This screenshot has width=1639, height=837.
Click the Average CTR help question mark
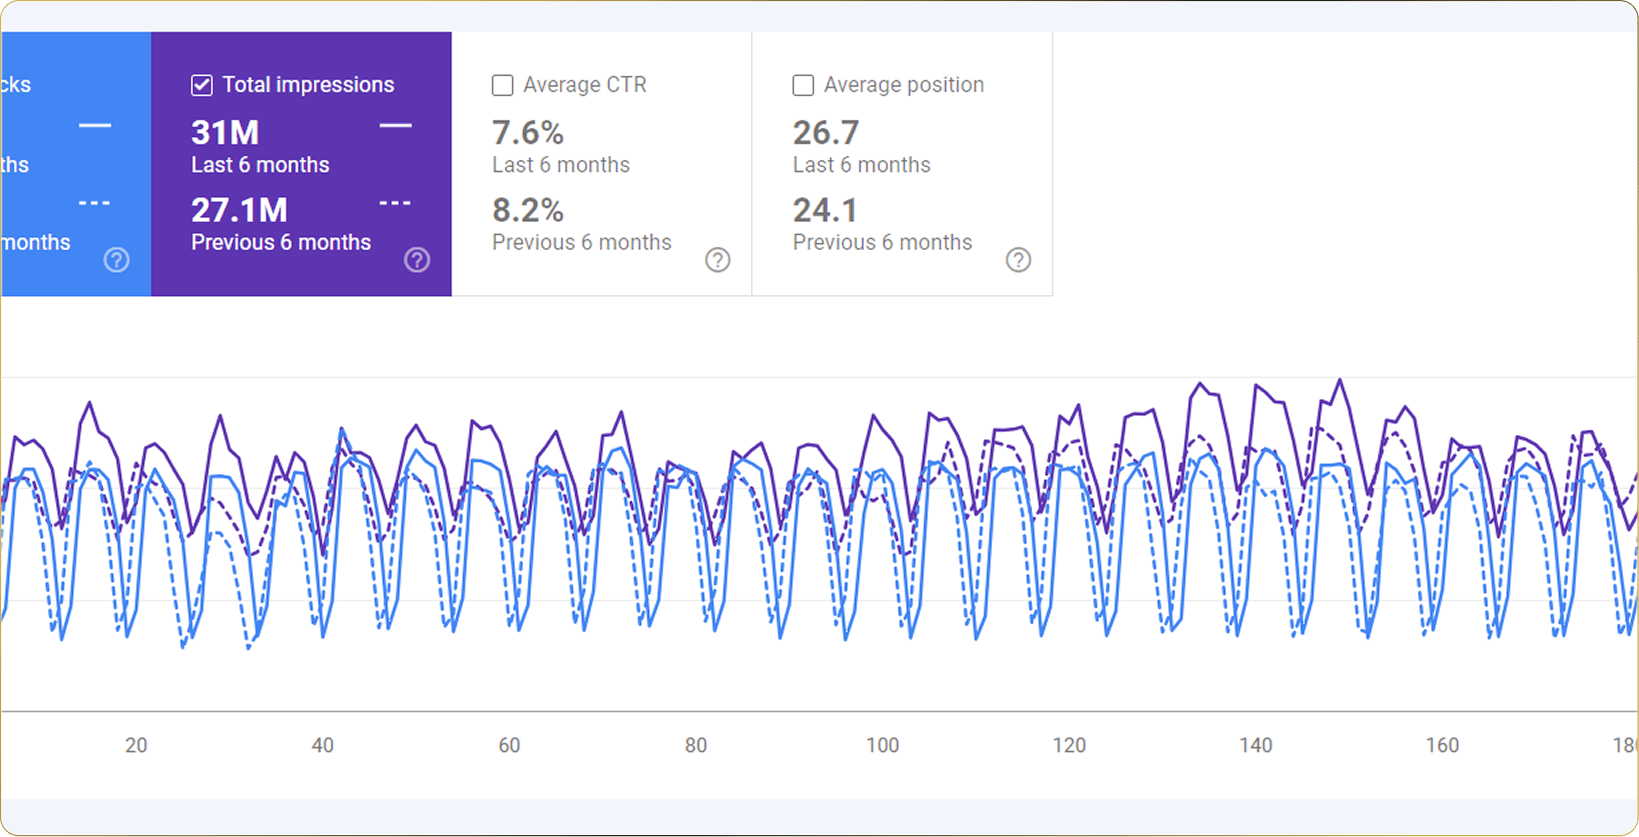click(x=717, y=260)
